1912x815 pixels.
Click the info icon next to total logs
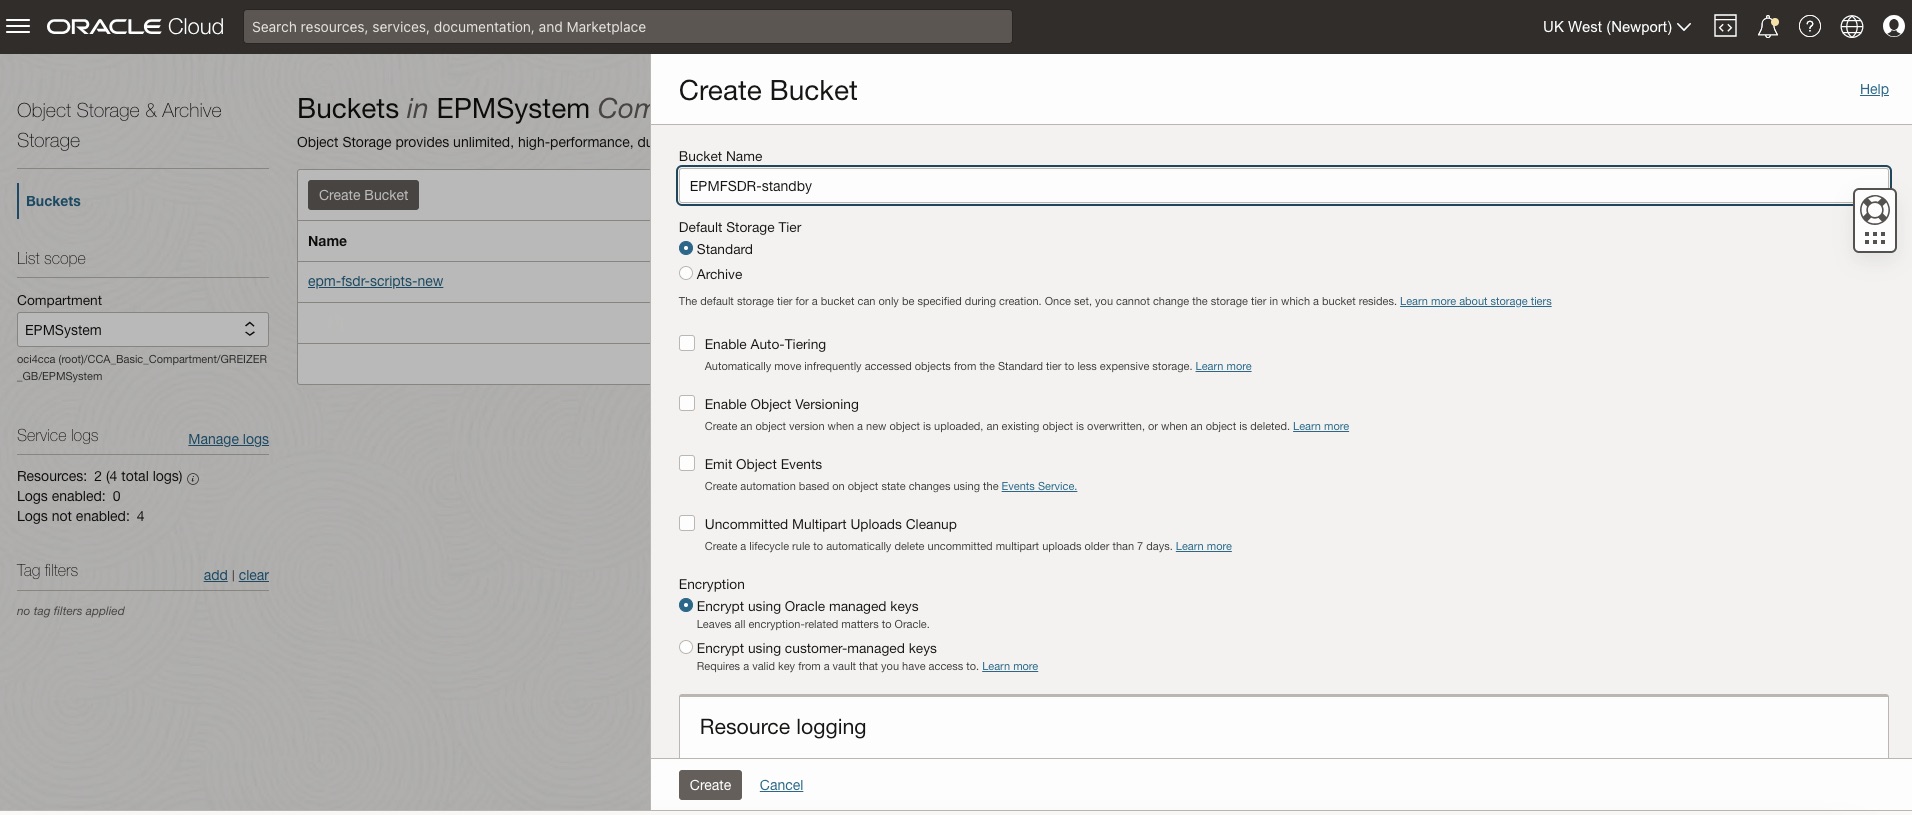coord(193,478)
